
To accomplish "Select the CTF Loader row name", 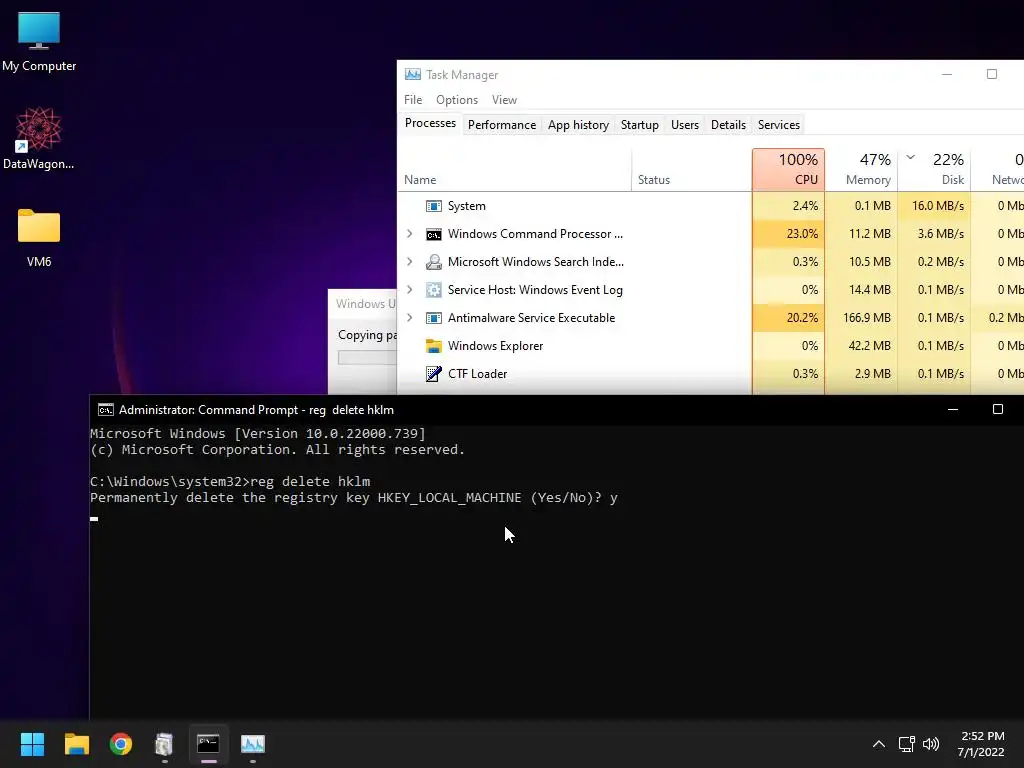I will [x=477, y=374].
